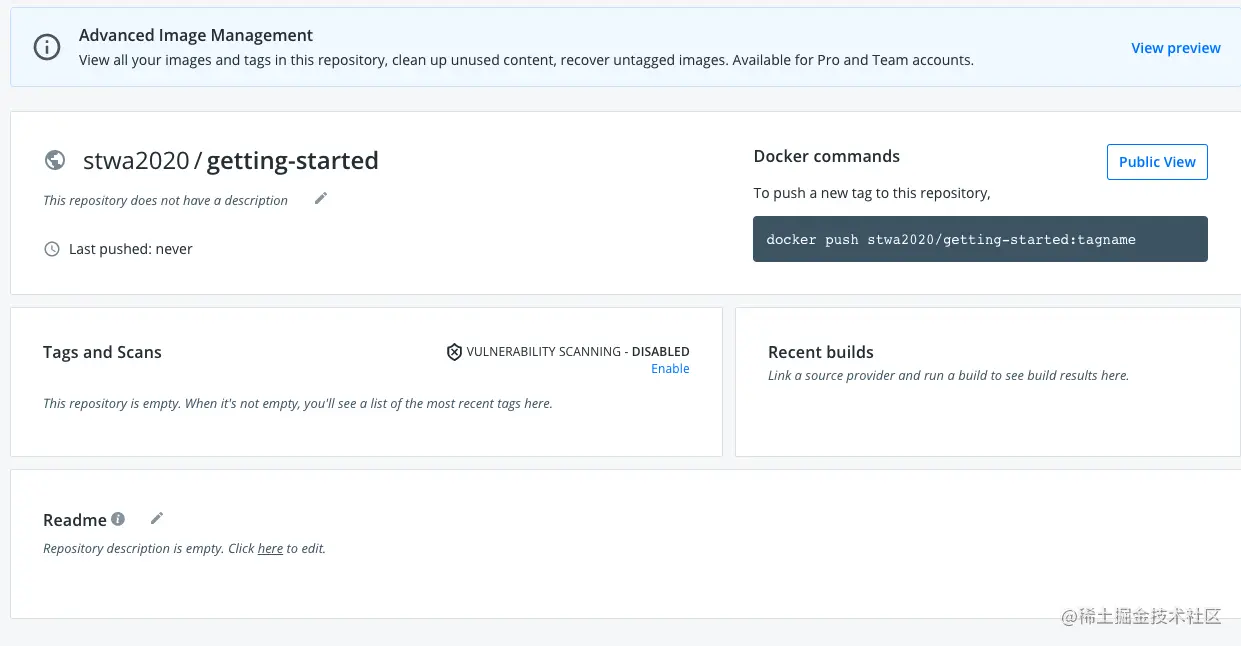Click the clock icon beside Last pushed

click(x=52, y=249)
